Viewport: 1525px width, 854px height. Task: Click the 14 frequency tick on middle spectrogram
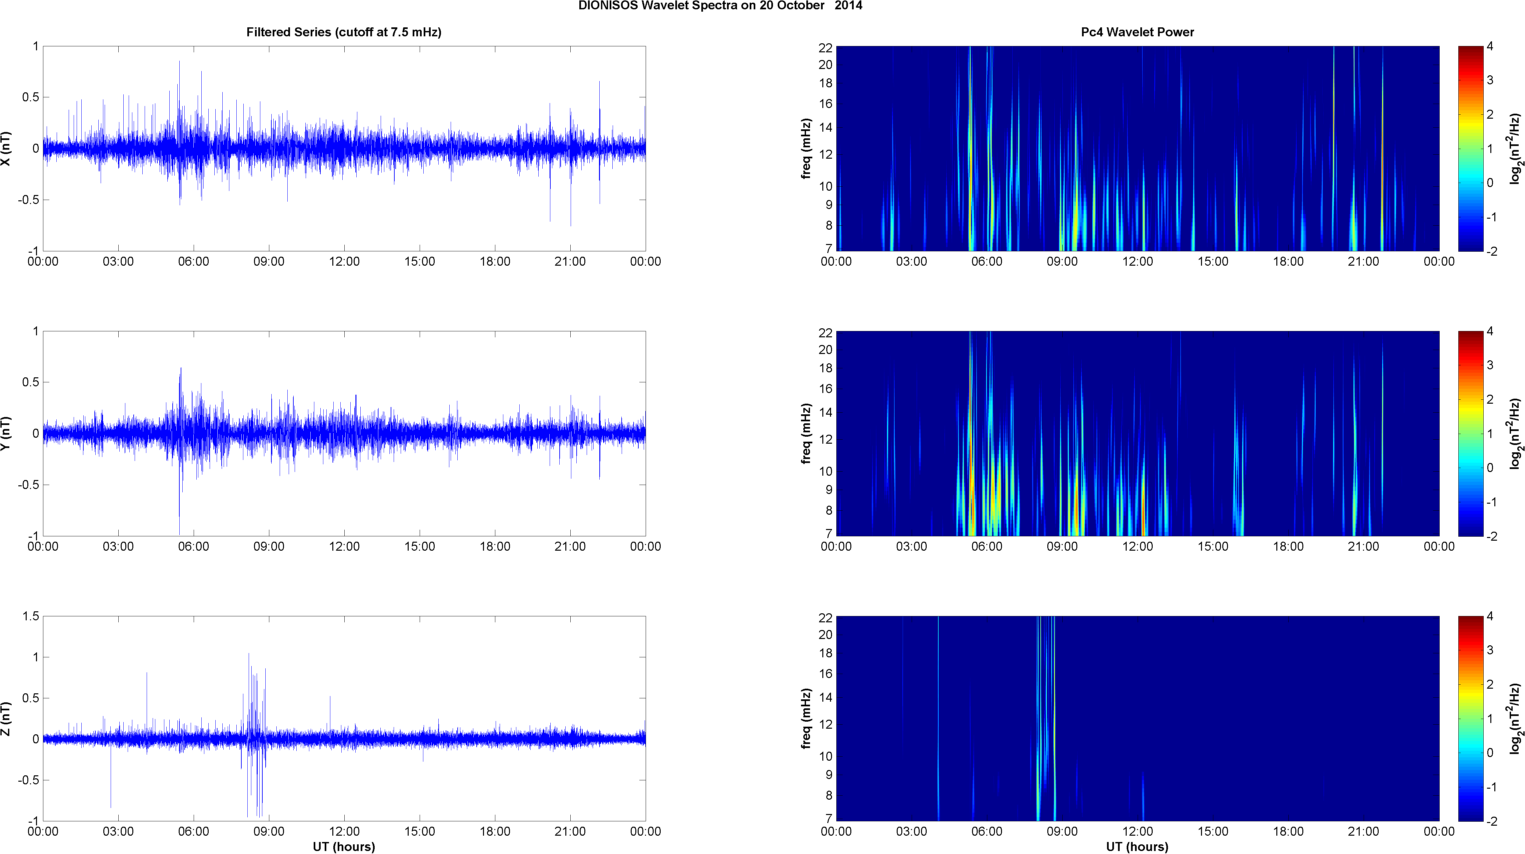(x=826, y=413)
